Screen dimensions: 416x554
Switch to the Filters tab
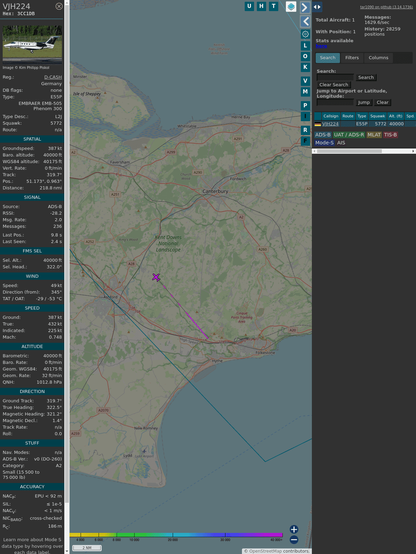pos(352,58)
